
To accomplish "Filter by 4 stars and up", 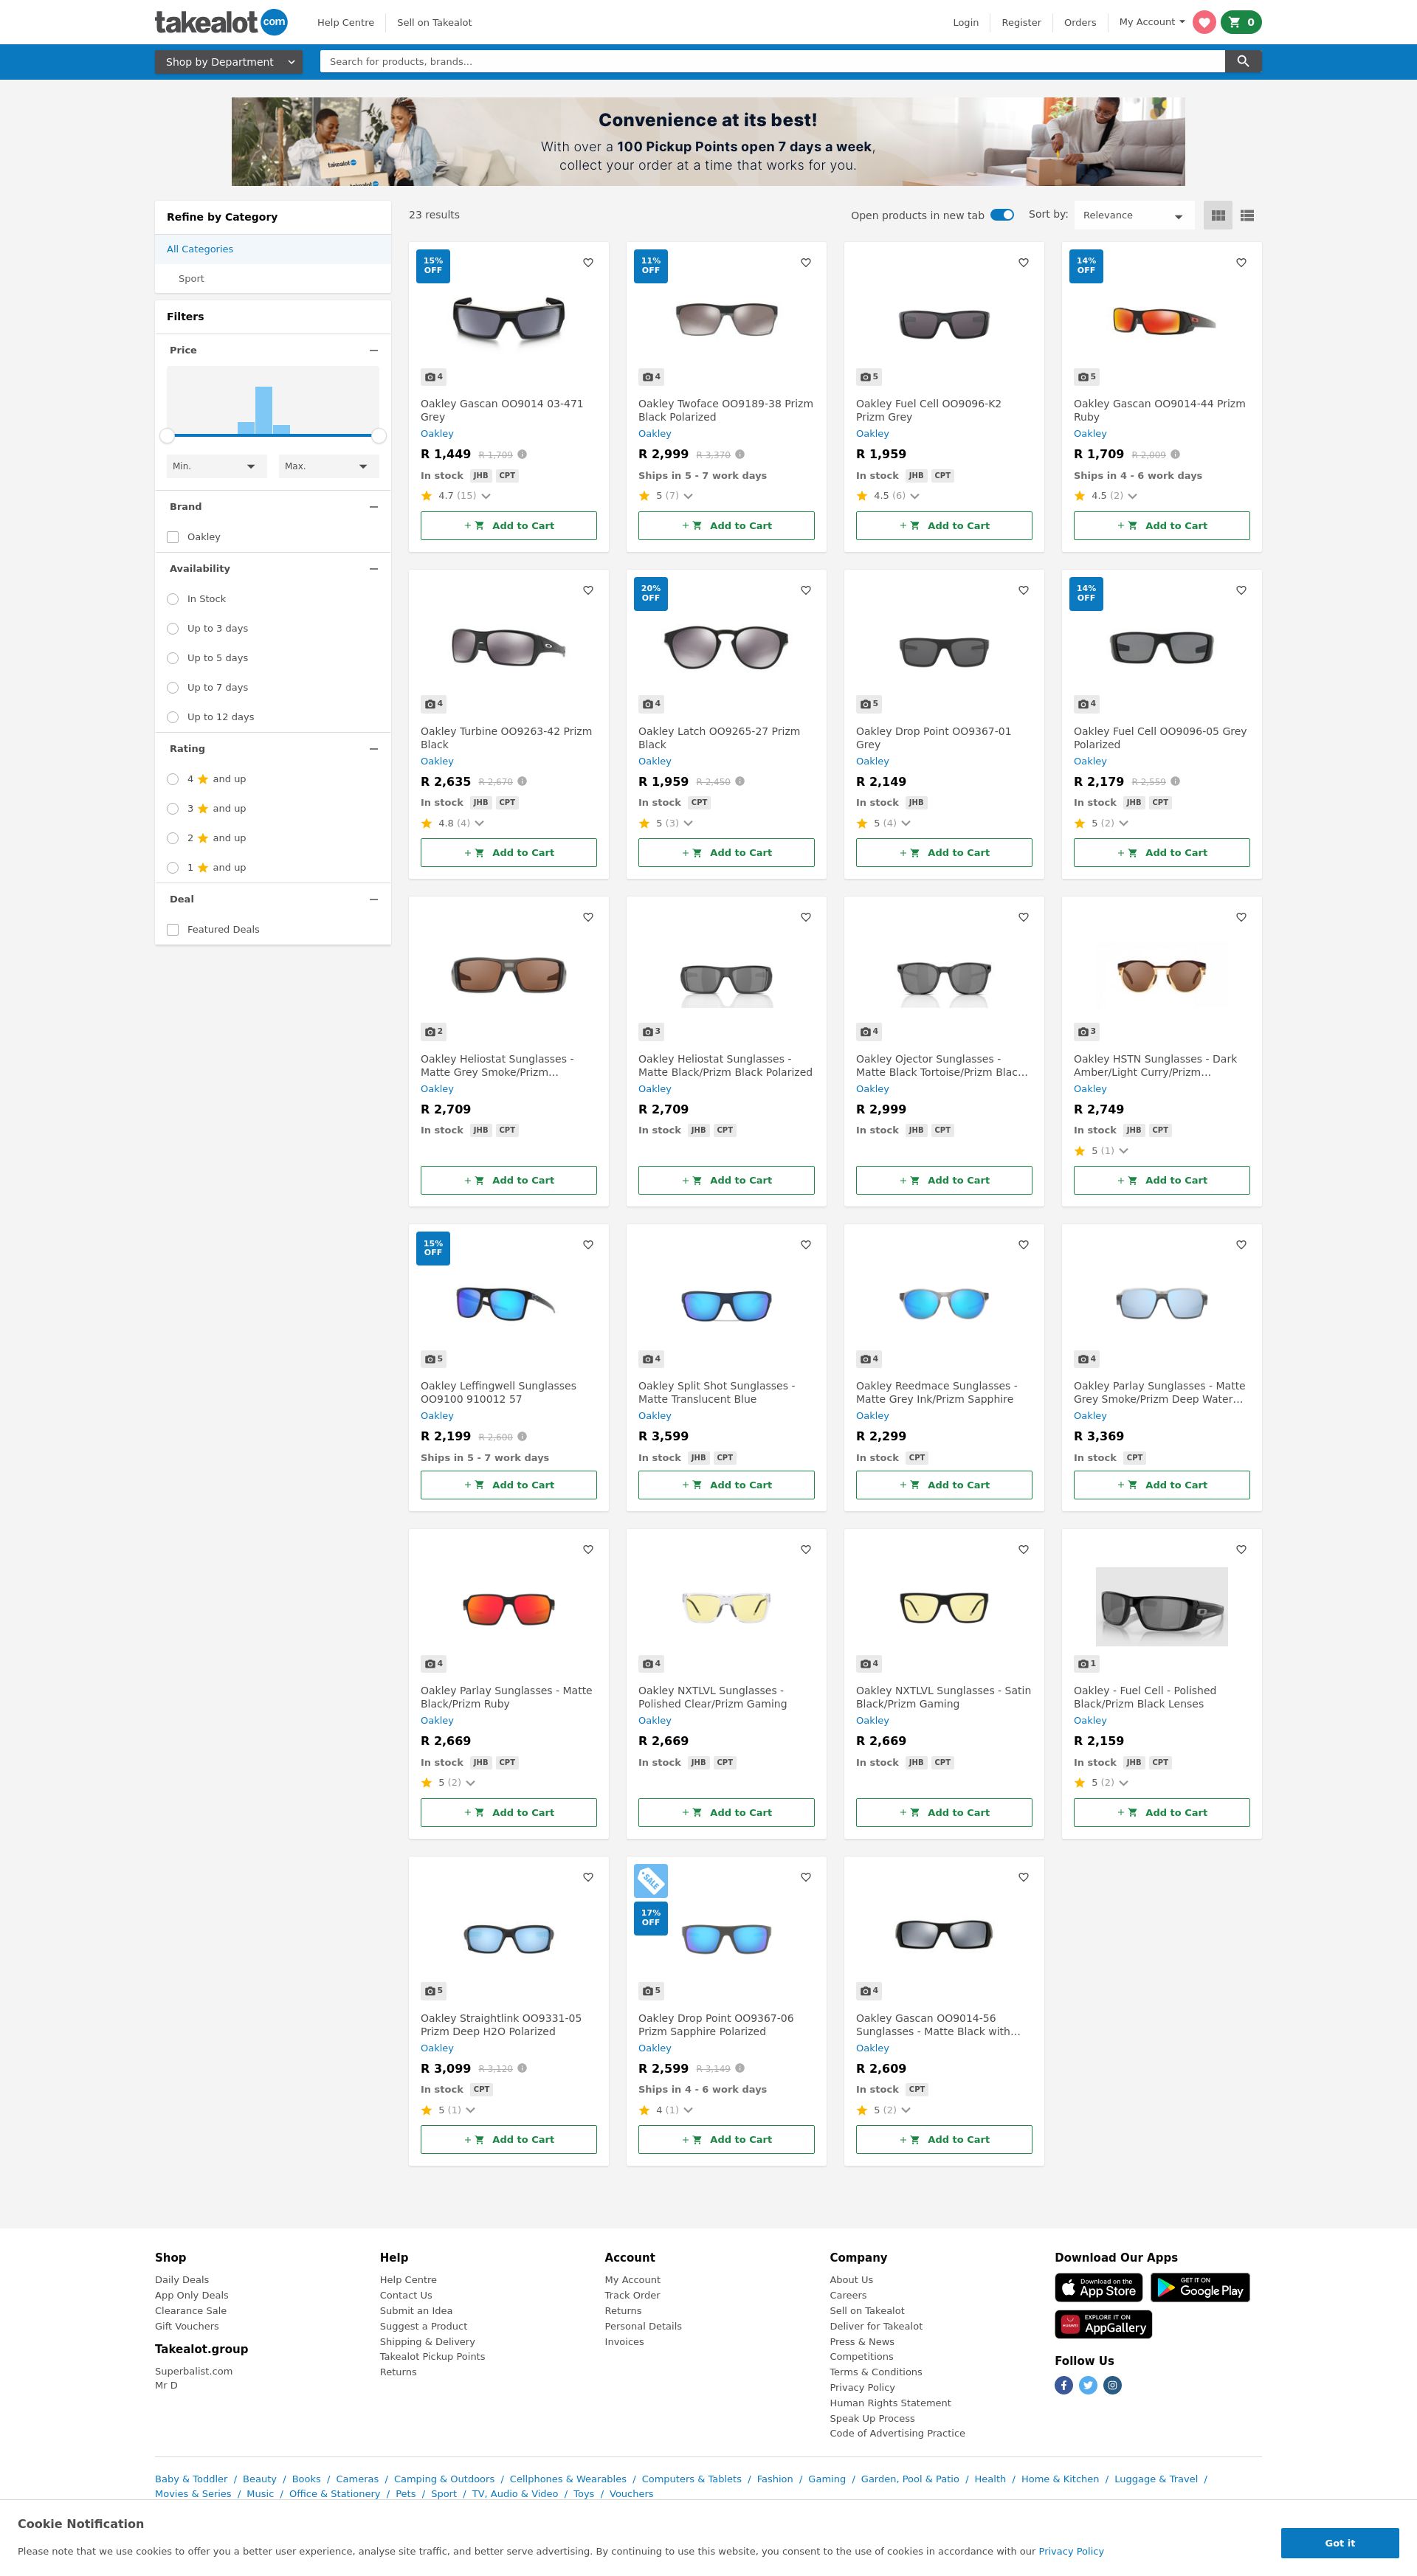I will point(173,779).
